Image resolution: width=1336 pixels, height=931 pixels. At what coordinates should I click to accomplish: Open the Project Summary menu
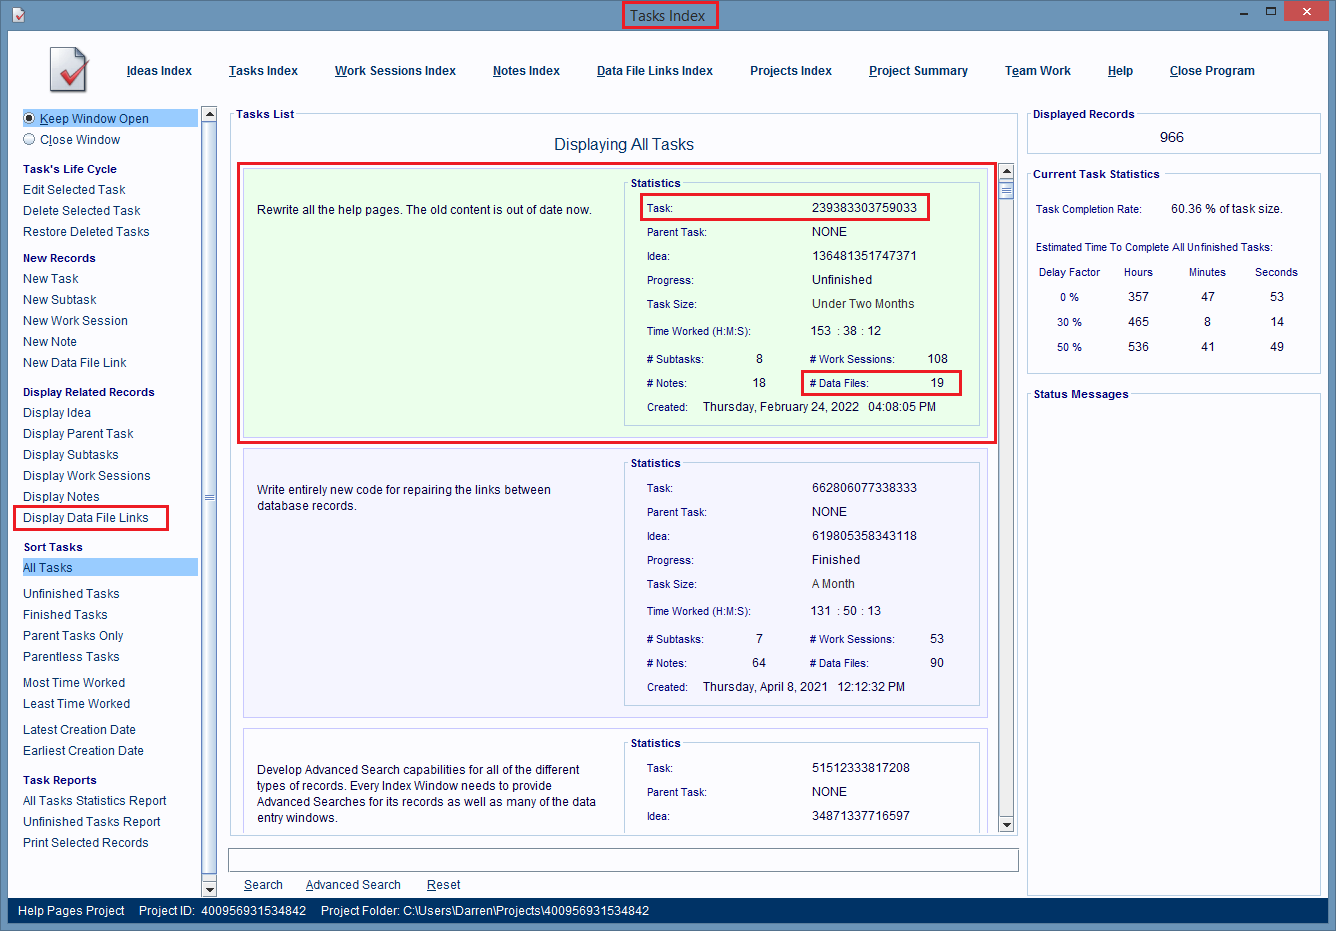[x=918, y=71]
